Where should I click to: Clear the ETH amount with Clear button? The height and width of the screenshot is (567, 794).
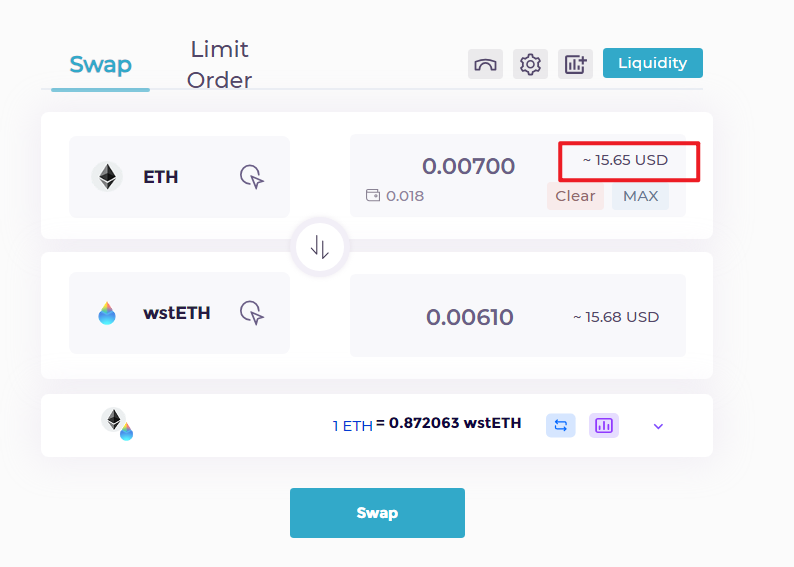click(x=575, y=196)
